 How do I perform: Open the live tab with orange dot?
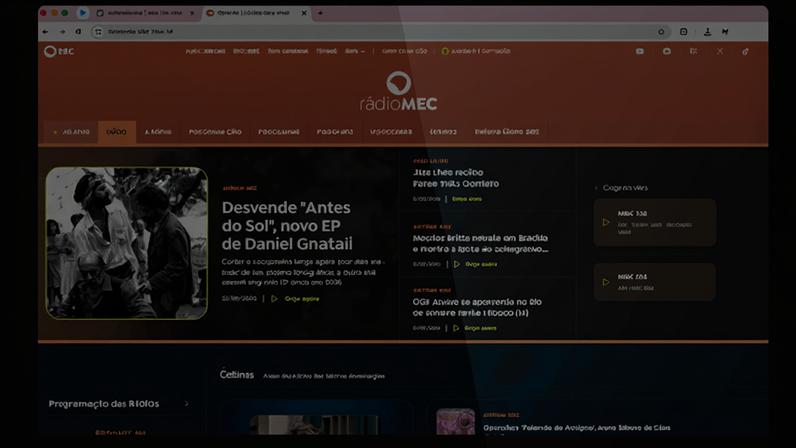[71, 132]
